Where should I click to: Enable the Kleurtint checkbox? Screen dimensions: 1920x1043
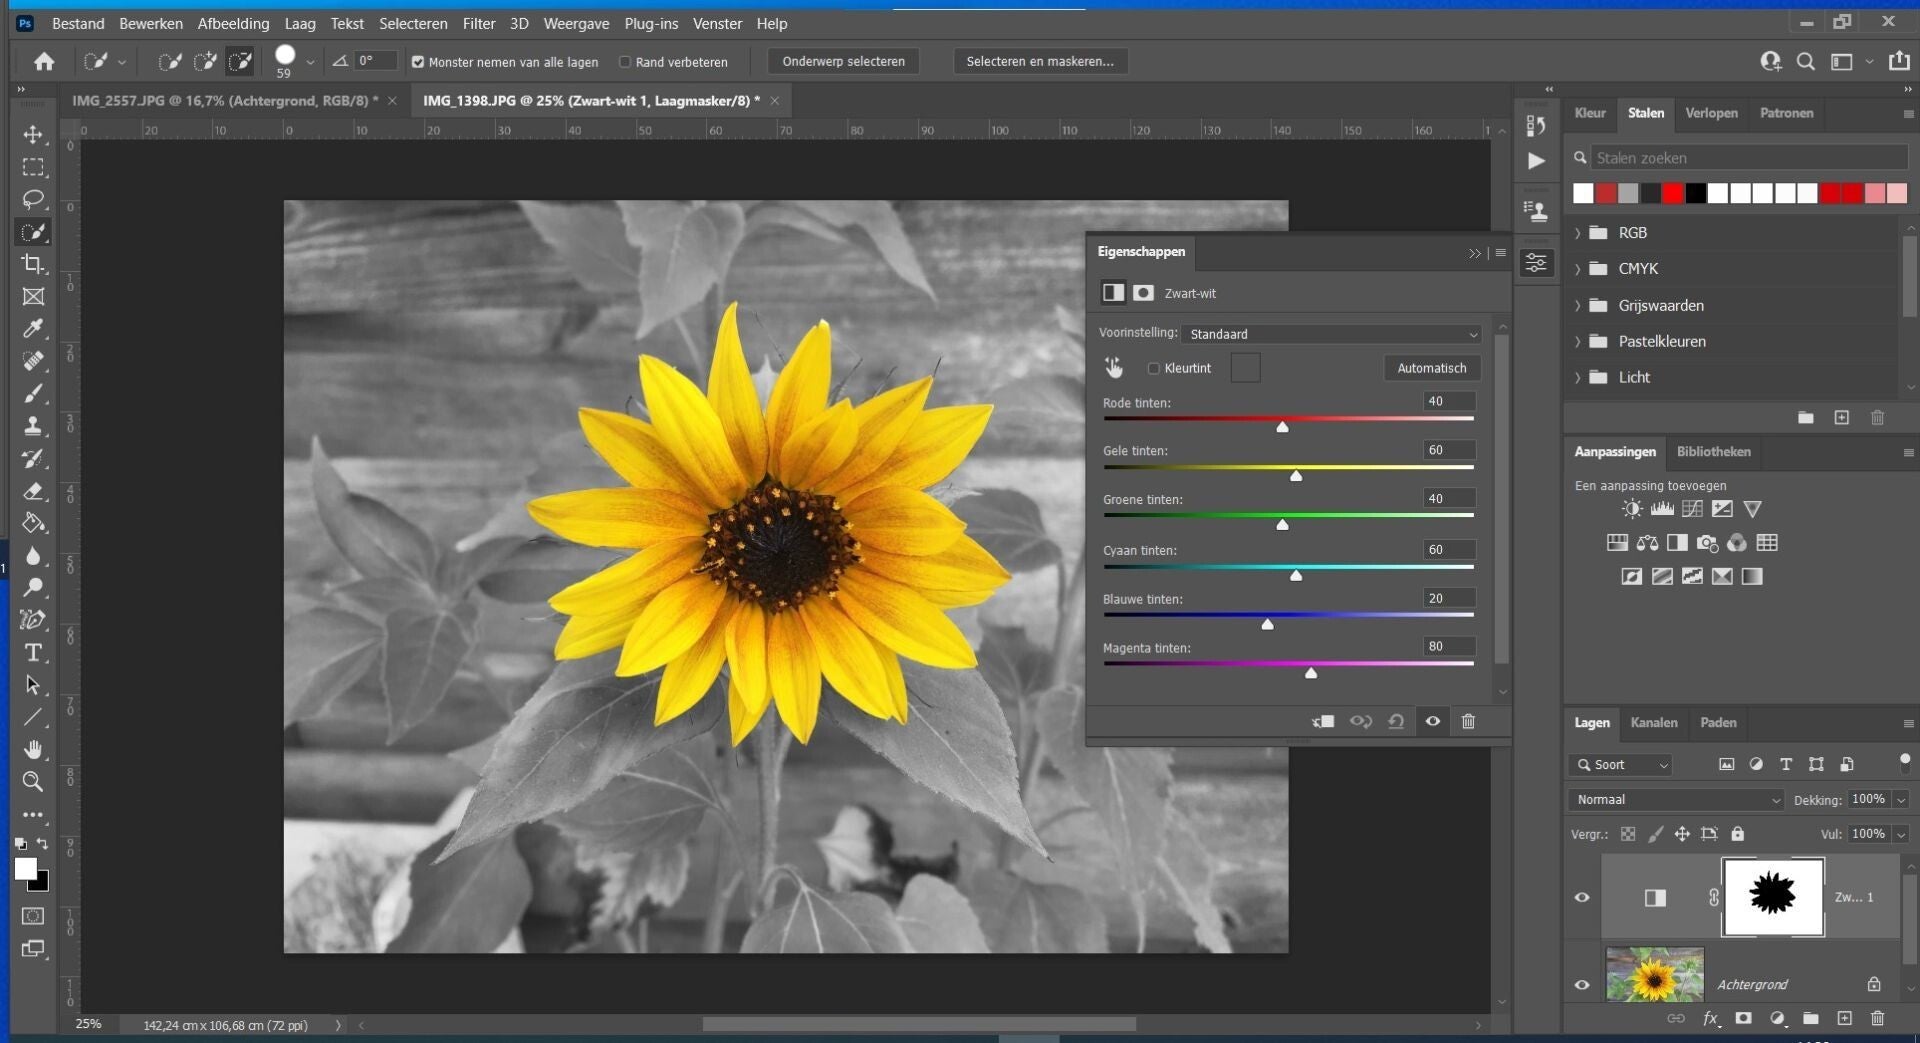1153,368
